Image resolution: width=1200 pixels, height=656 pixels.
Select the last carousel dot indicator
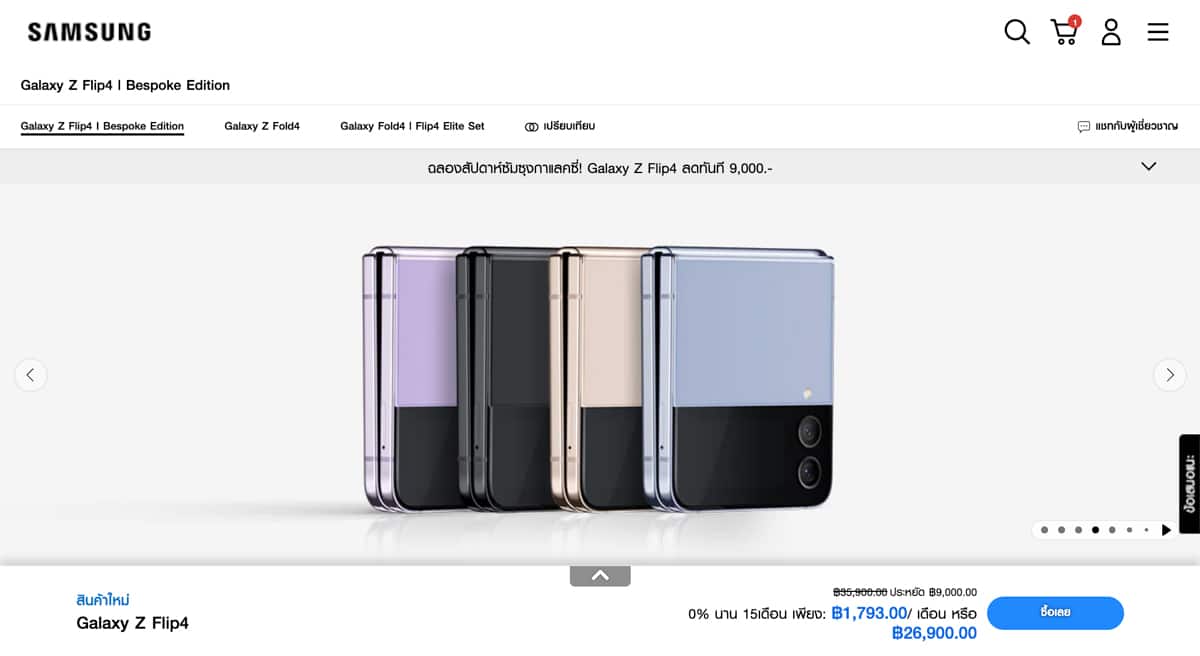(x=1146, y=530)
